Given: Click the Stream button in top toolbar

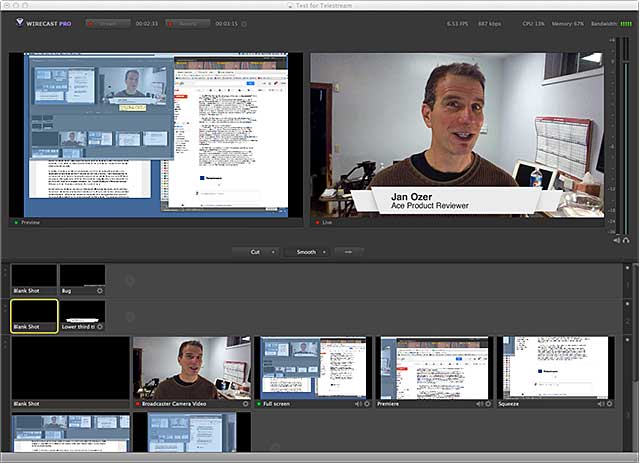Looking at the screenshot, I should [x=109, y=22].
